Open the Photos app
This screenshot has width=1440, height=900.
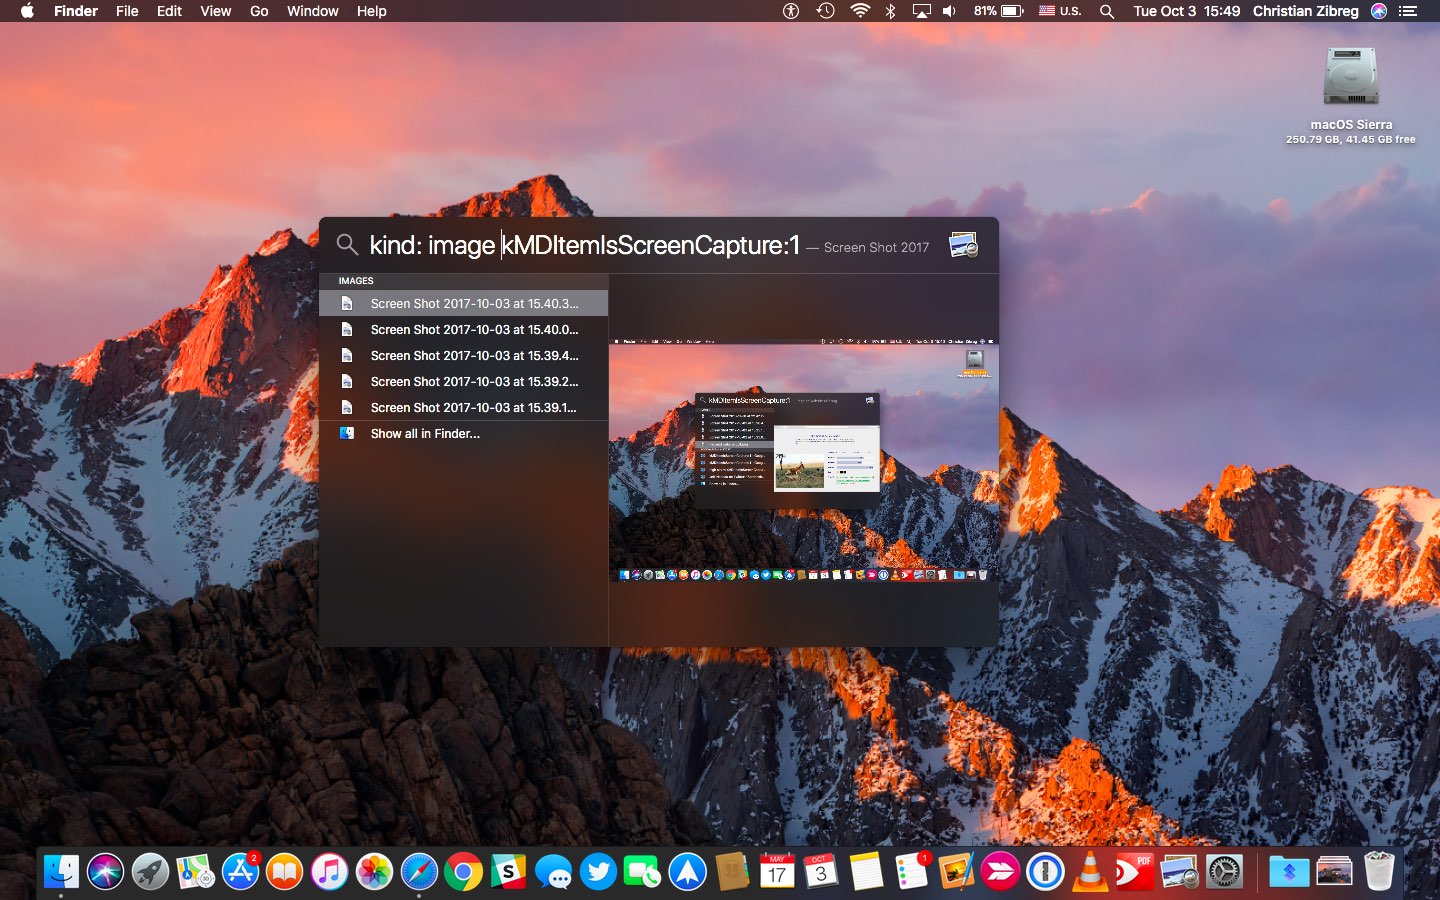tap(374, 872)
